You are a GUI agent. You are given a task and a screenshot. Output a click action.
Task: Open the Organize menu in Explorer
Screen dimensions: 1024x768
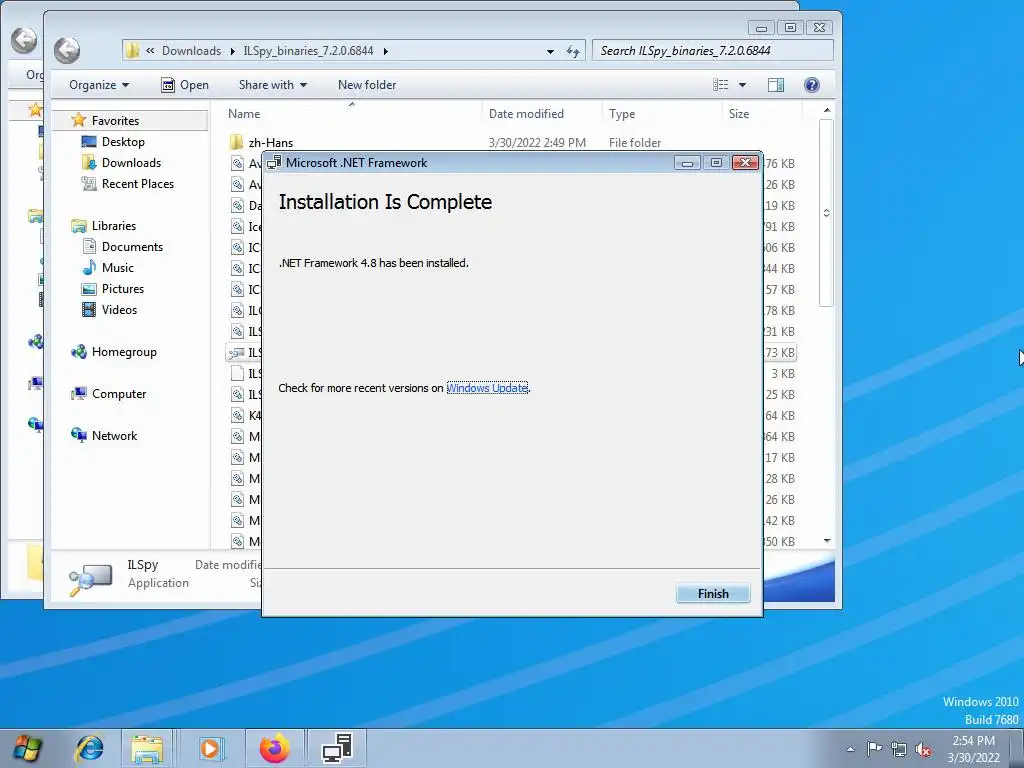[99, 85]
